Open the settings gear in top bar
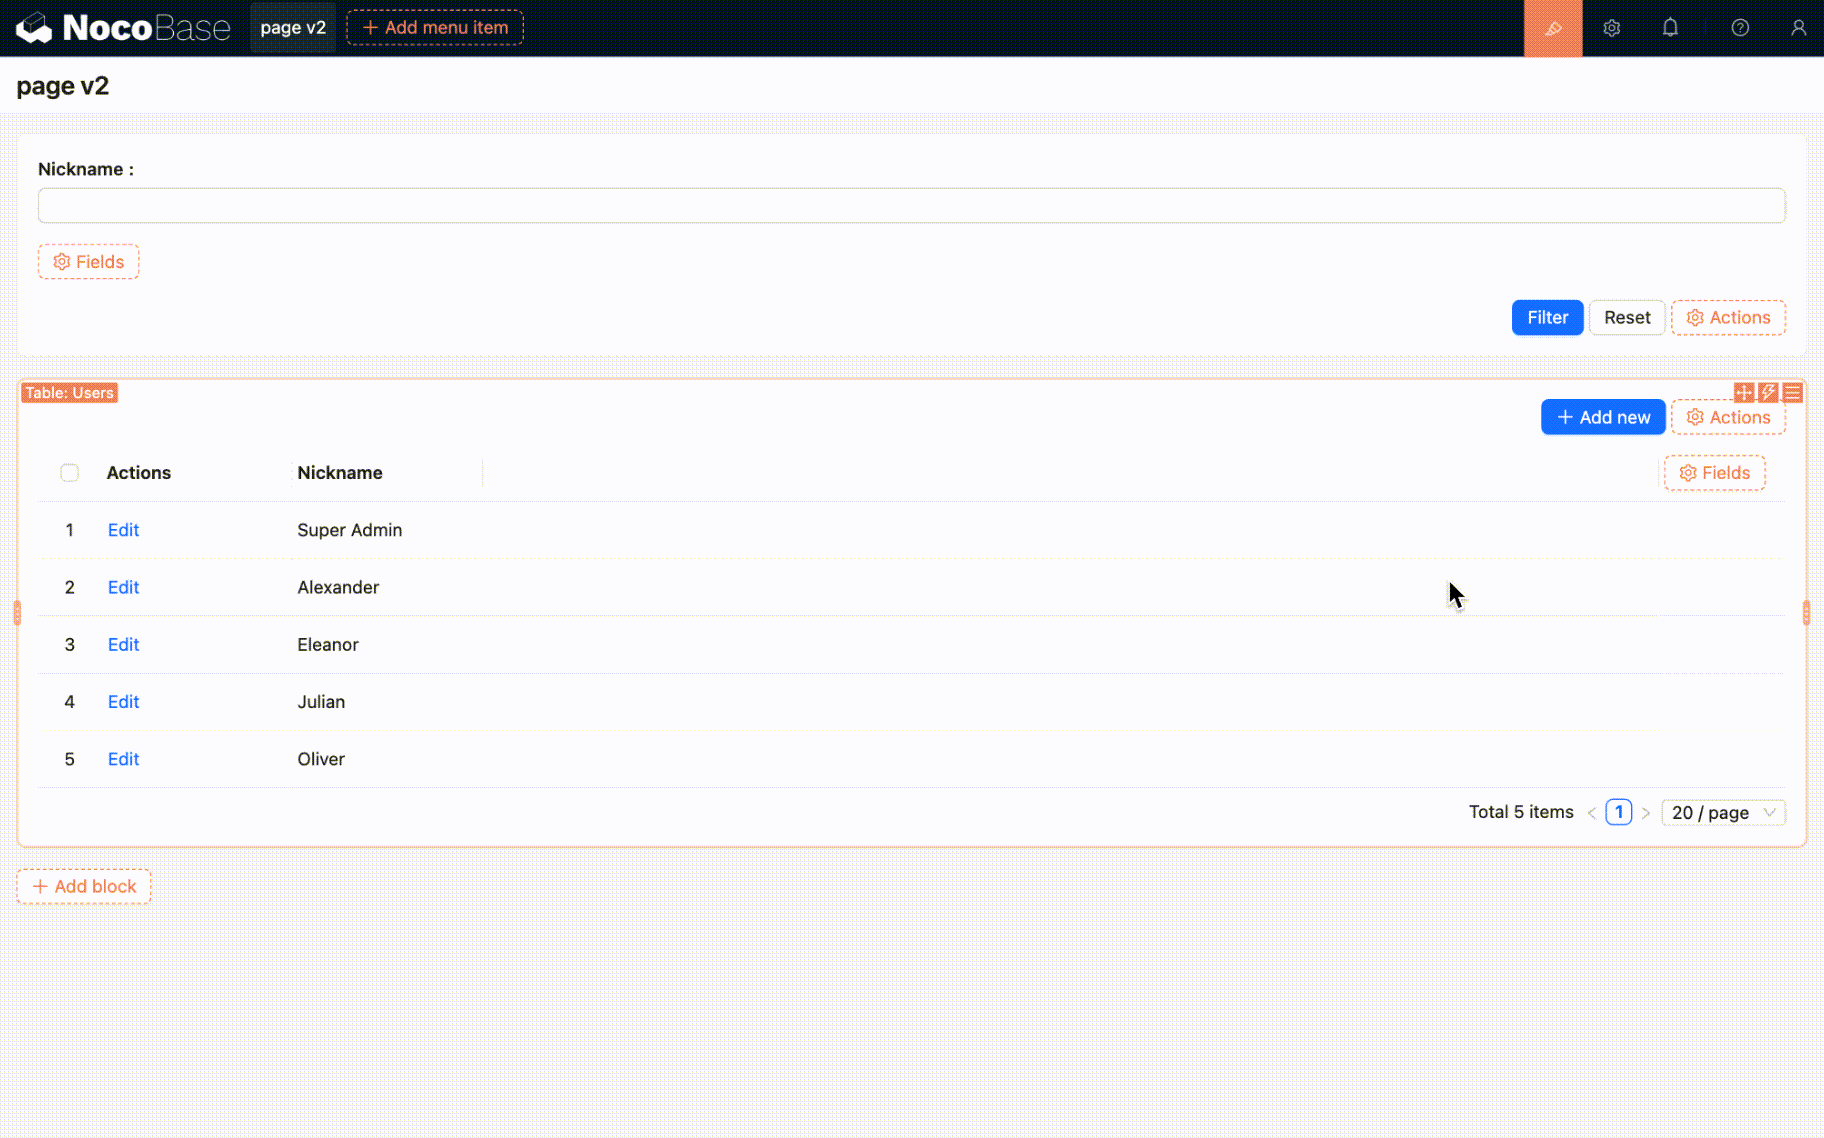Screen dimensions: 1824x1138 point(1611,28)
